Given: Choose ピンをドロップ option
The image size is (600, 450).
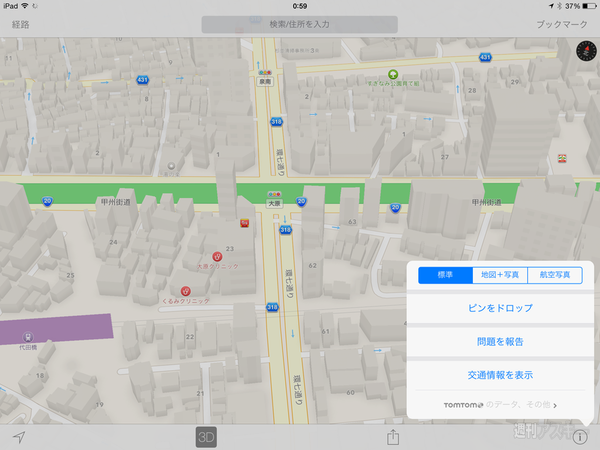Looking at the screenshot, I should click(500, 308).
